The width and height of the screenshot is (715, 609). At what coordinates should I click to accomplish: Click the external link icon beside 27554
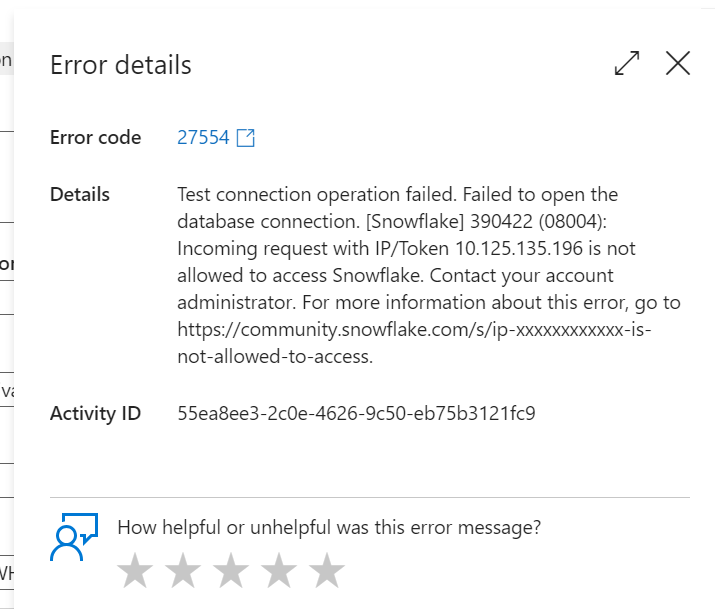246,138
